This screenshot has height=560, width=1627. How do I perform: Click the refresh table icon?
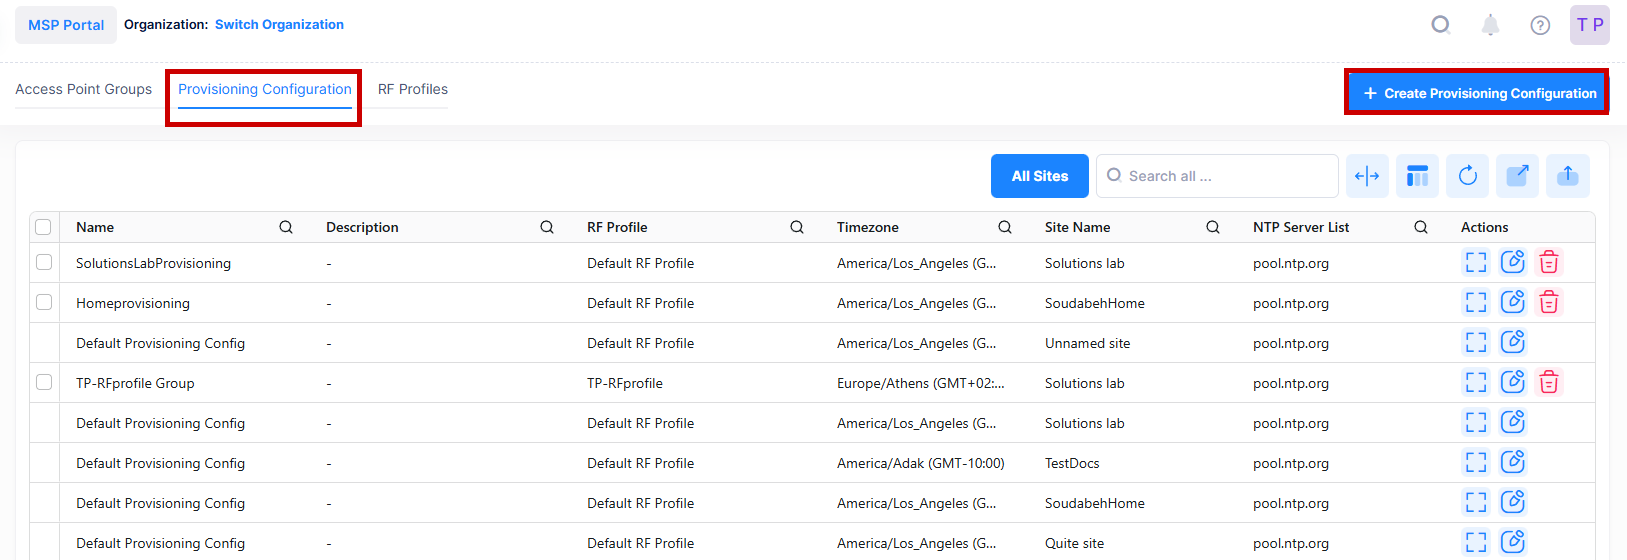pos(1467,176)
